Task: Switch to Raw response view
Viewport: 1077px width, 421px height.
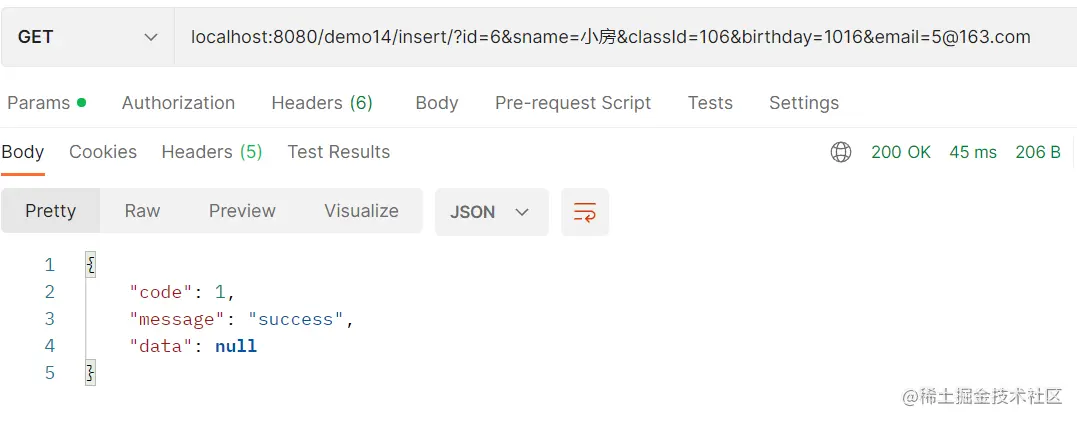Action: (x=142, y=211)
